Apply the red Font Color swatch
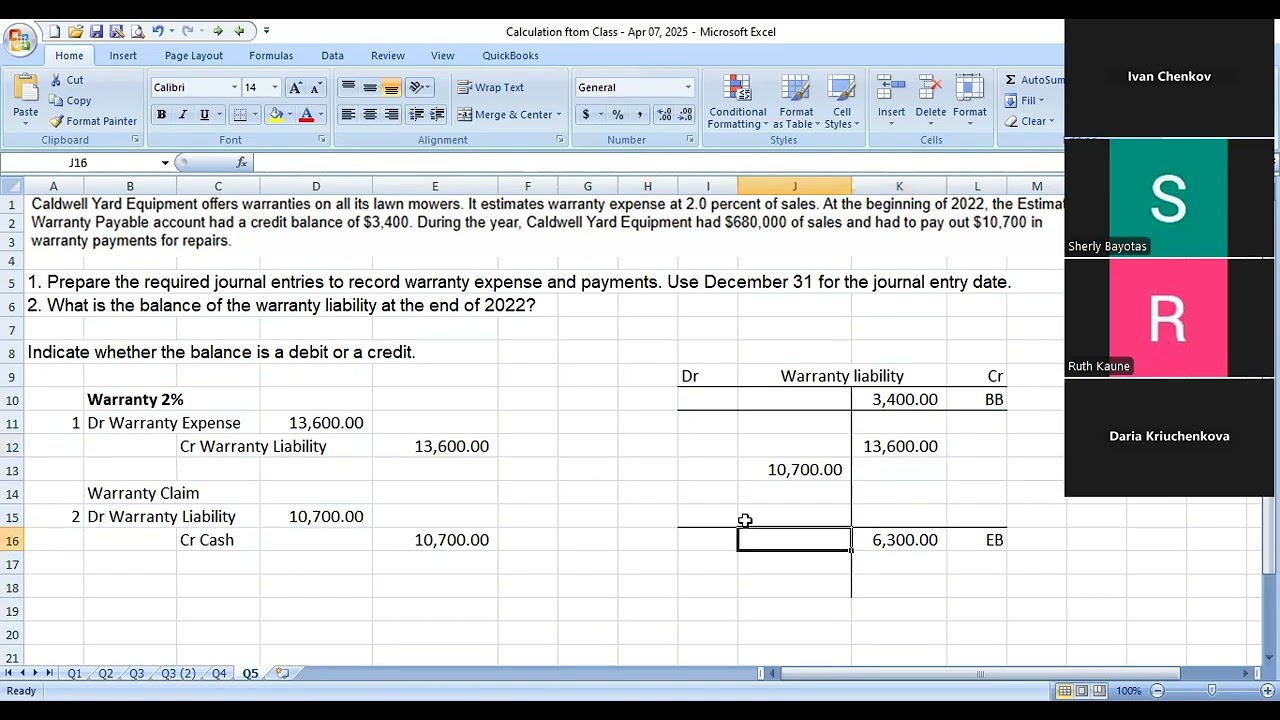This screenshot has height=720, width=1280. 307,115
